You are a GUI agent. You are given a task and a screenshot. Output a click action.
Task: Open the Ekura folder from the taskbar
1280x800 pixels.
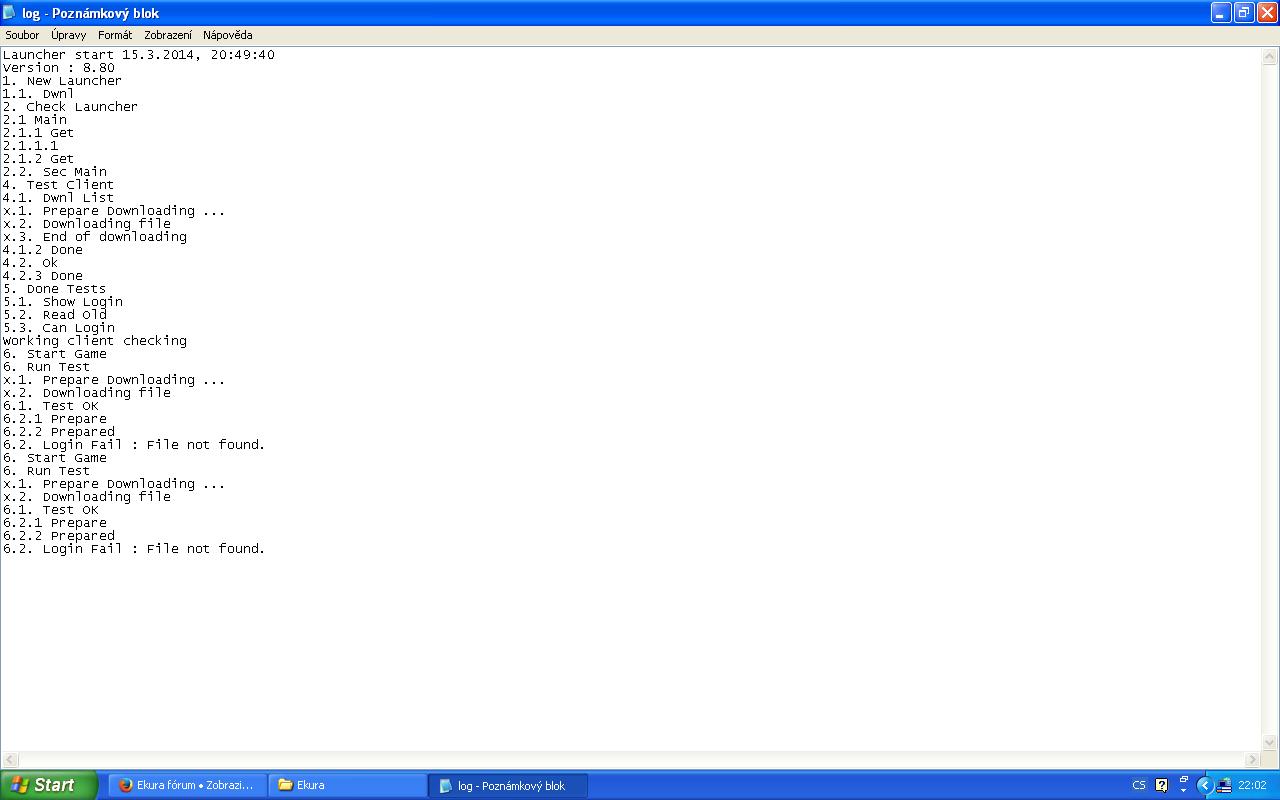(x=347, y=785)
